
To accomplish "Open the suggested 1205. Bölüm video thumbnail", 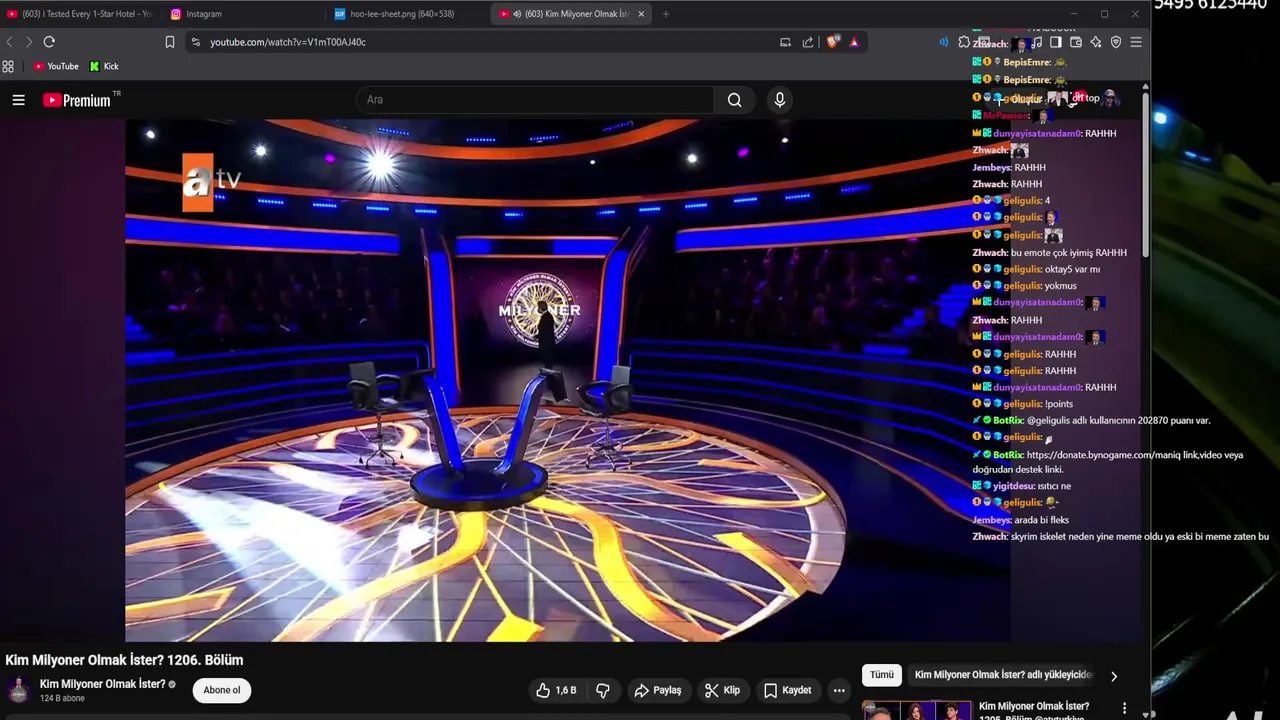I will (x=917, y=710).
